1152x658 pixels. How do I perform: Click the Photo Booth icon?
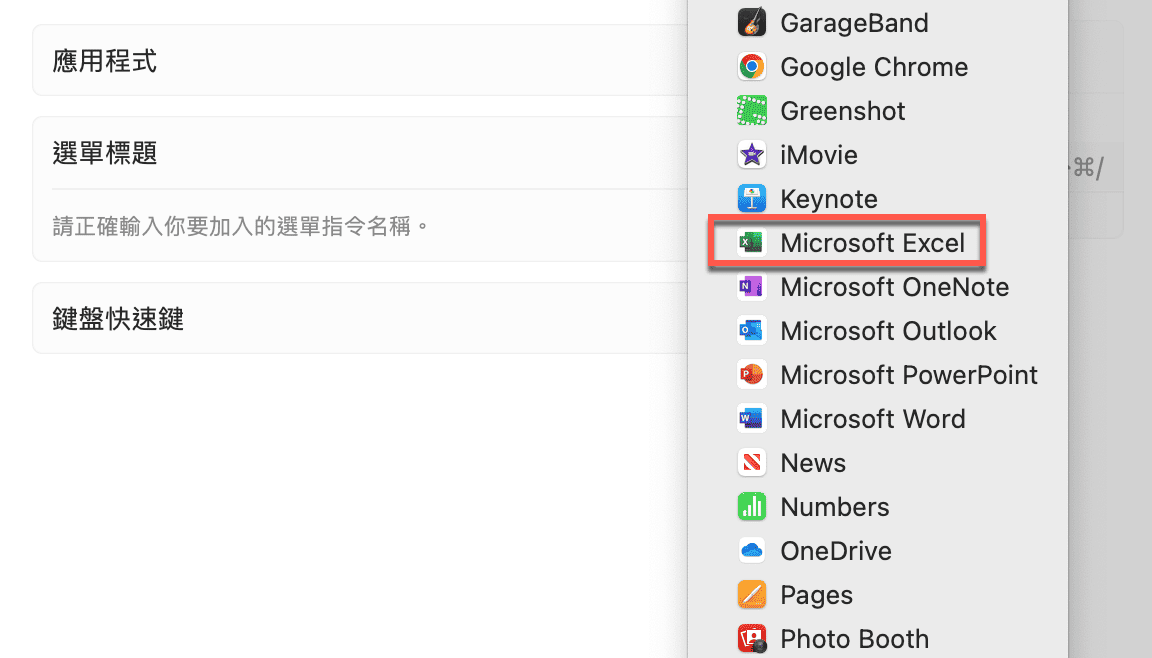coord(752,639)
